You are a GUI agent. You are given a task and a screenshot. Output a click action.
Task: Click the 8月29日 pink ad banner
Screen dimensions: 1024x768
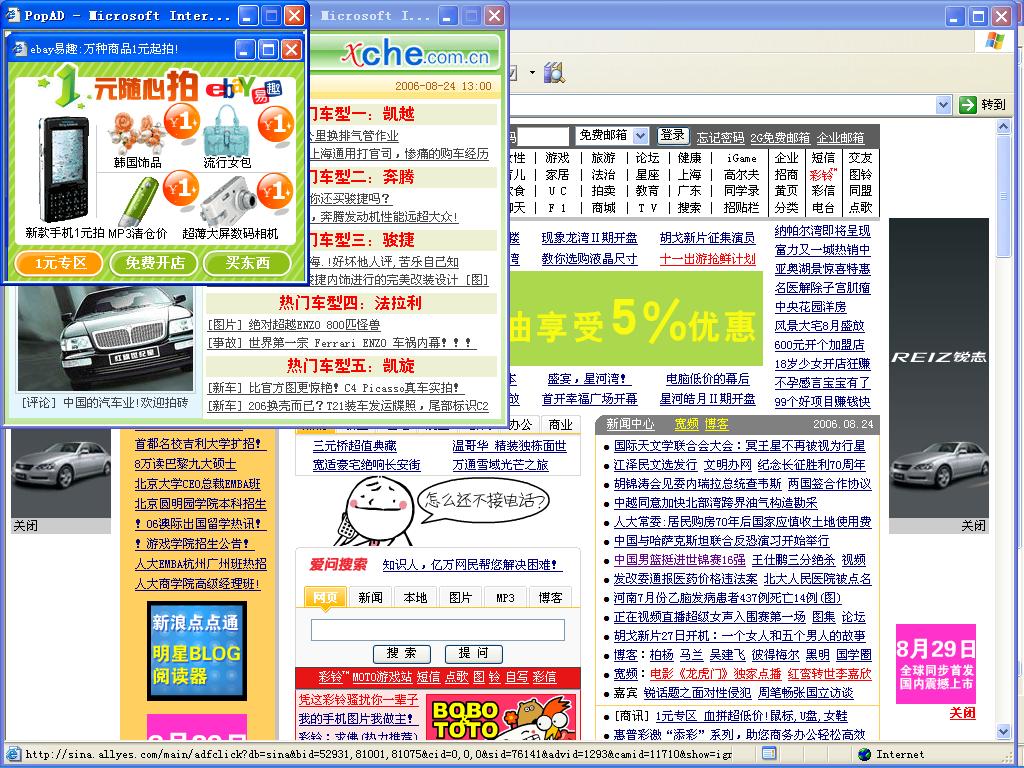tap(936, 664)
